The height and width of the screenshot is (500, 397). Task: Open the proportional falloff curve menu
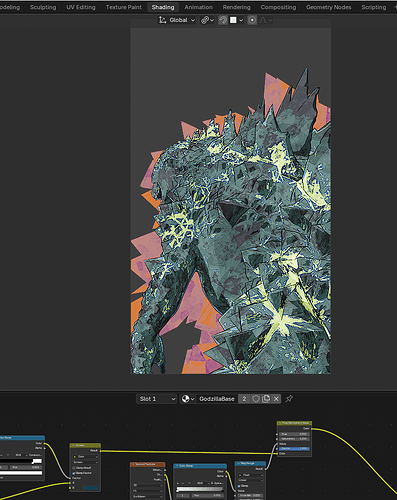pyautogui.click(x=265, y=20)
